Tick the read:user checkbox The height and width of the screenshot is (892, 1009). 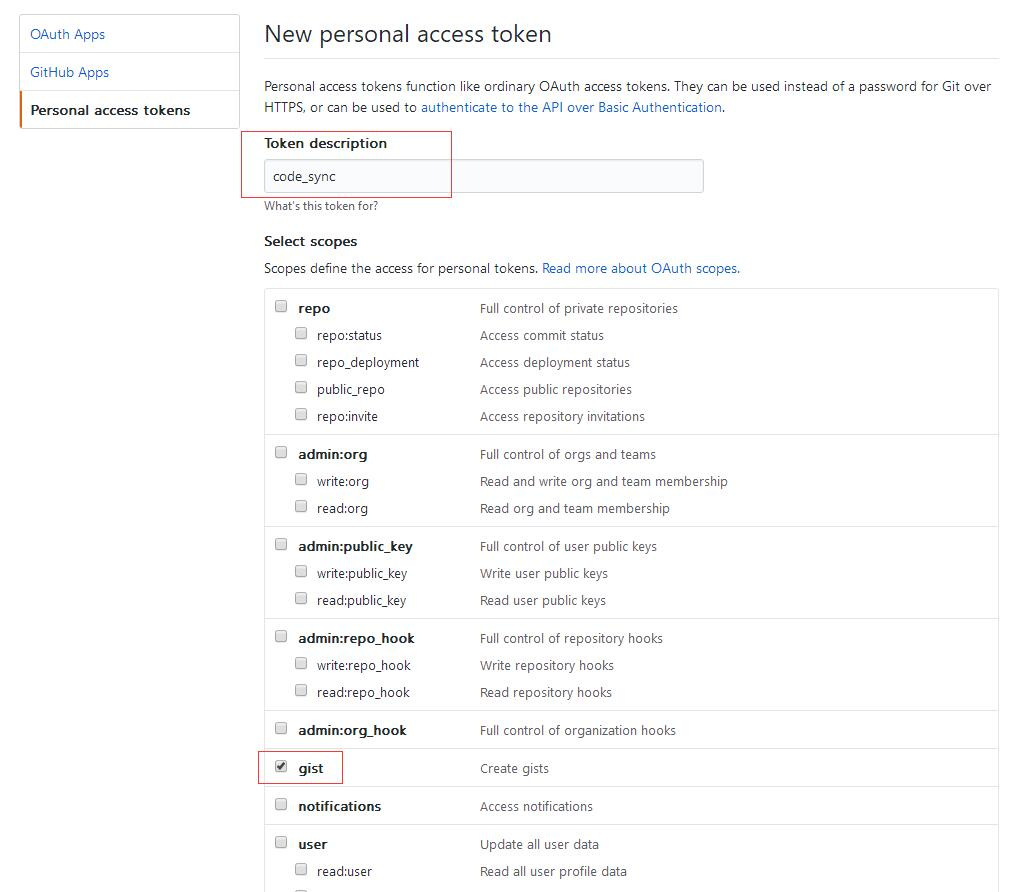point(301,870)
